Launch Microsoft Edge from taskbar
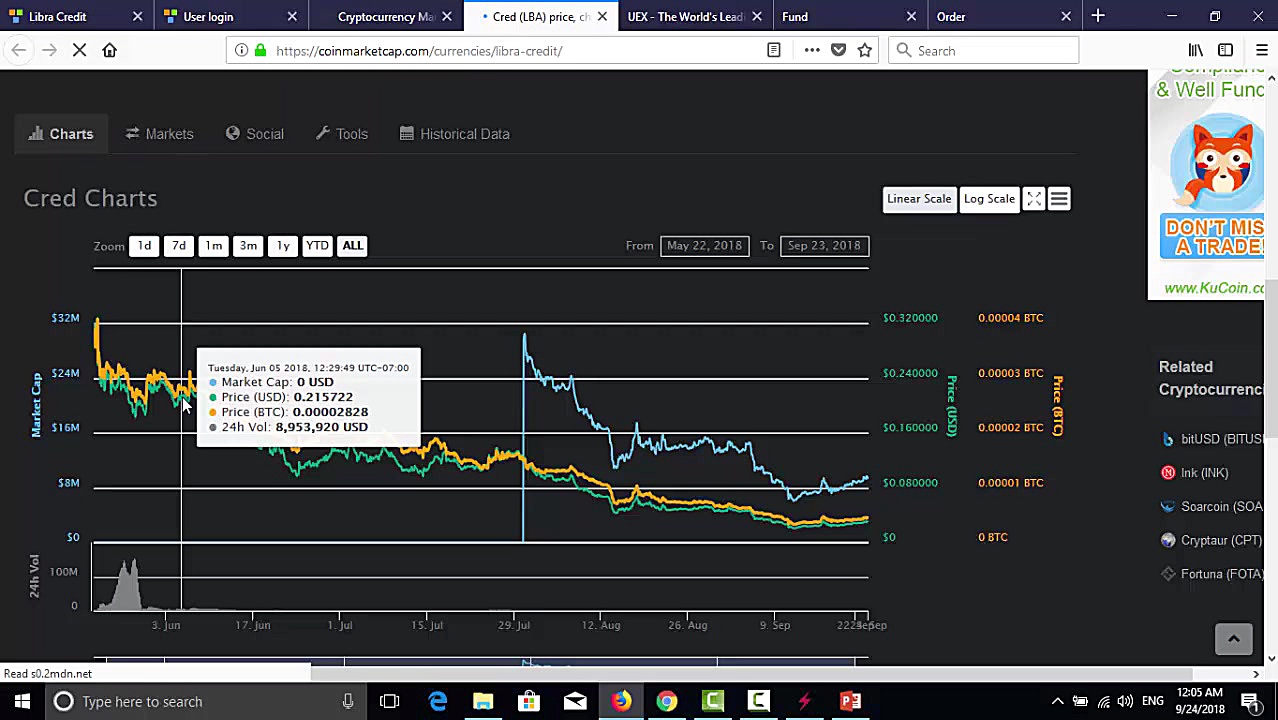The width and height of the screenshot is (1278, 720). 437,701
